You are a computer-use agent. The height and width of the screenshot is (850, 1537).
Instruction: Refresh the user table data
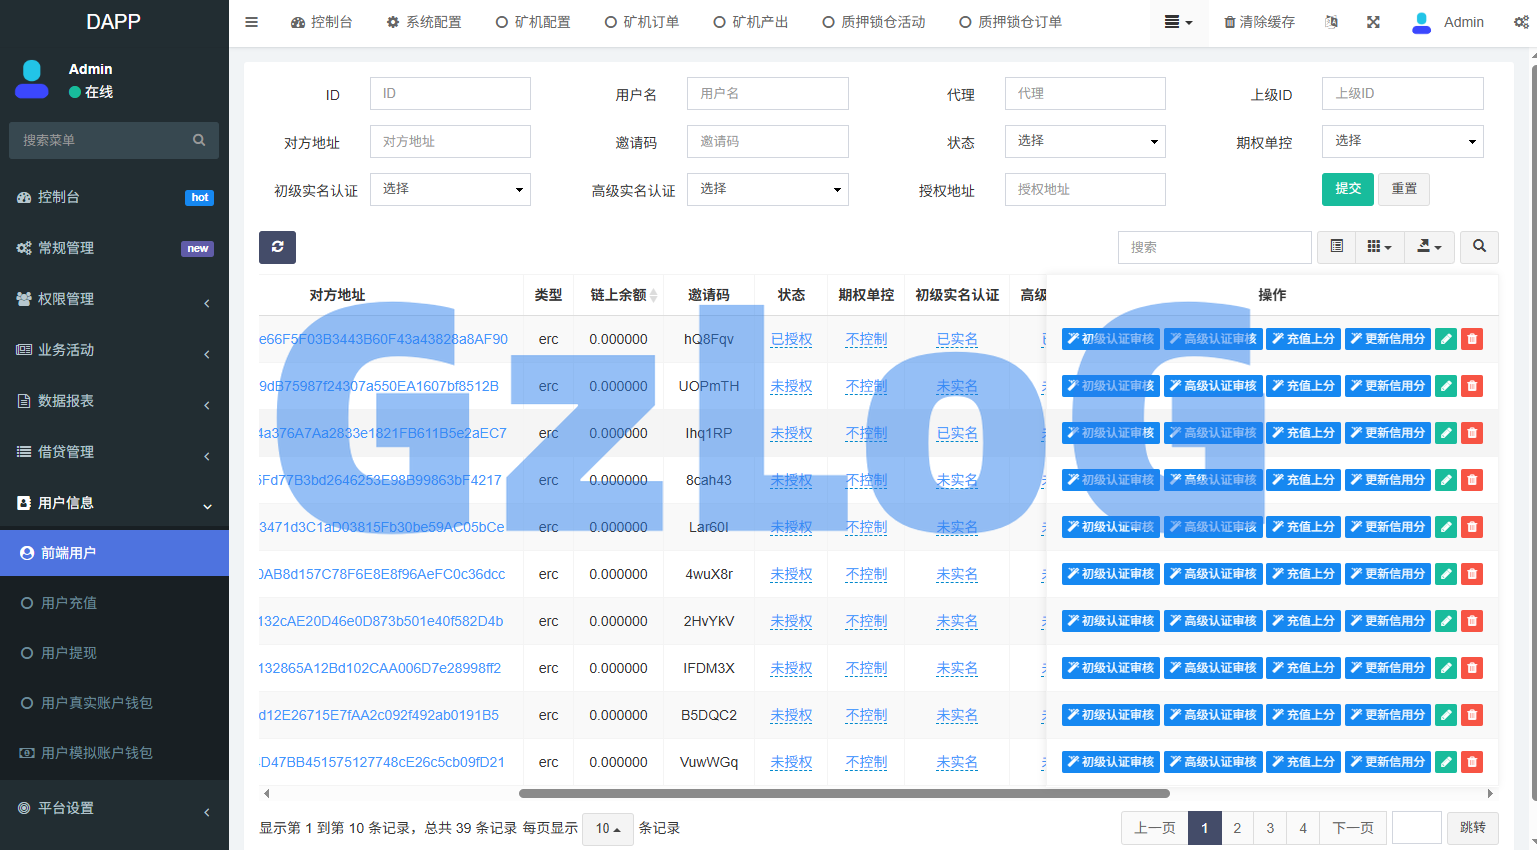coord(277,247)
